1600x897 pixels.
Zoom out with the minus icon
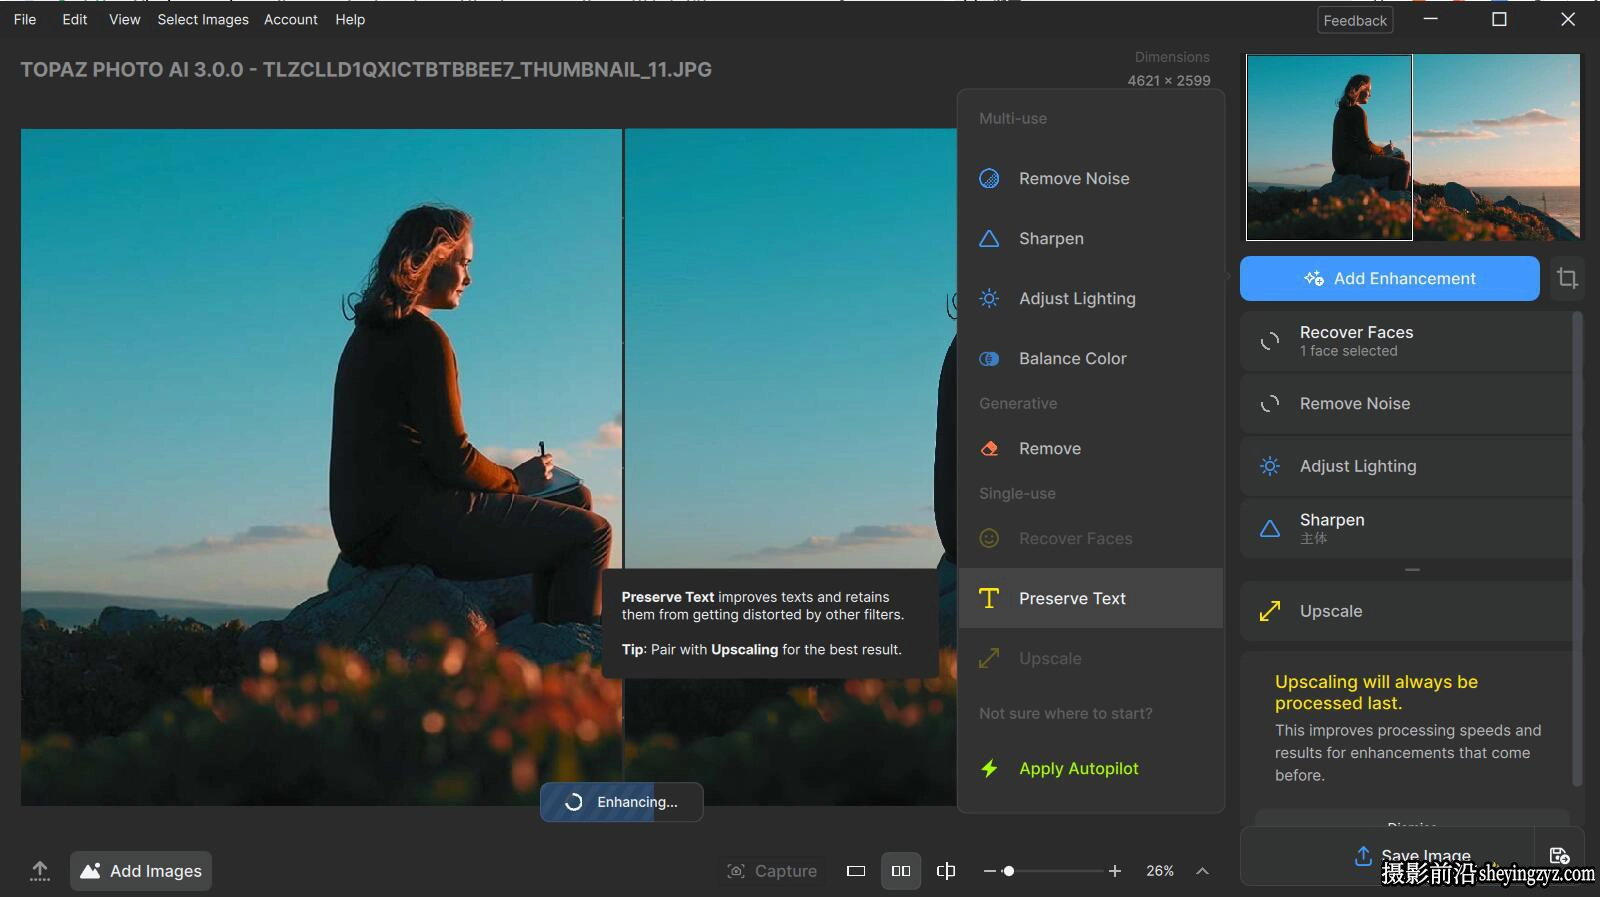(x=989, y=871)
